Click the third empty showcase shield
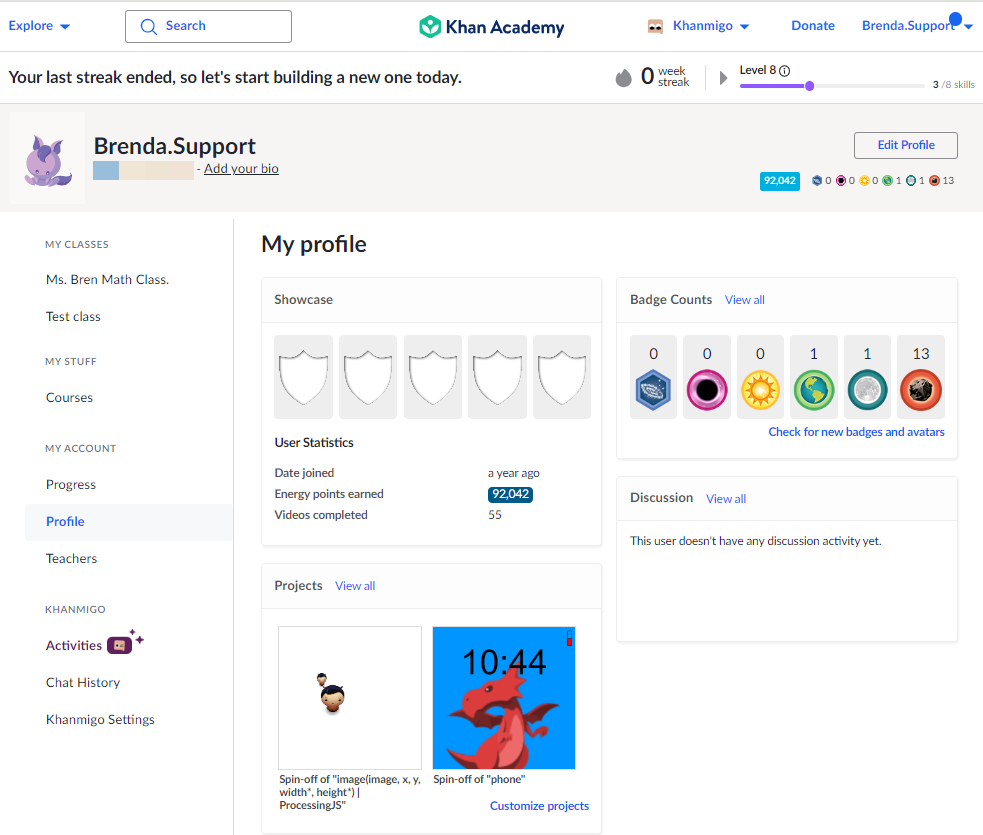Image resolution: width=983 pixels, height=835 pixels. point(433,377)
